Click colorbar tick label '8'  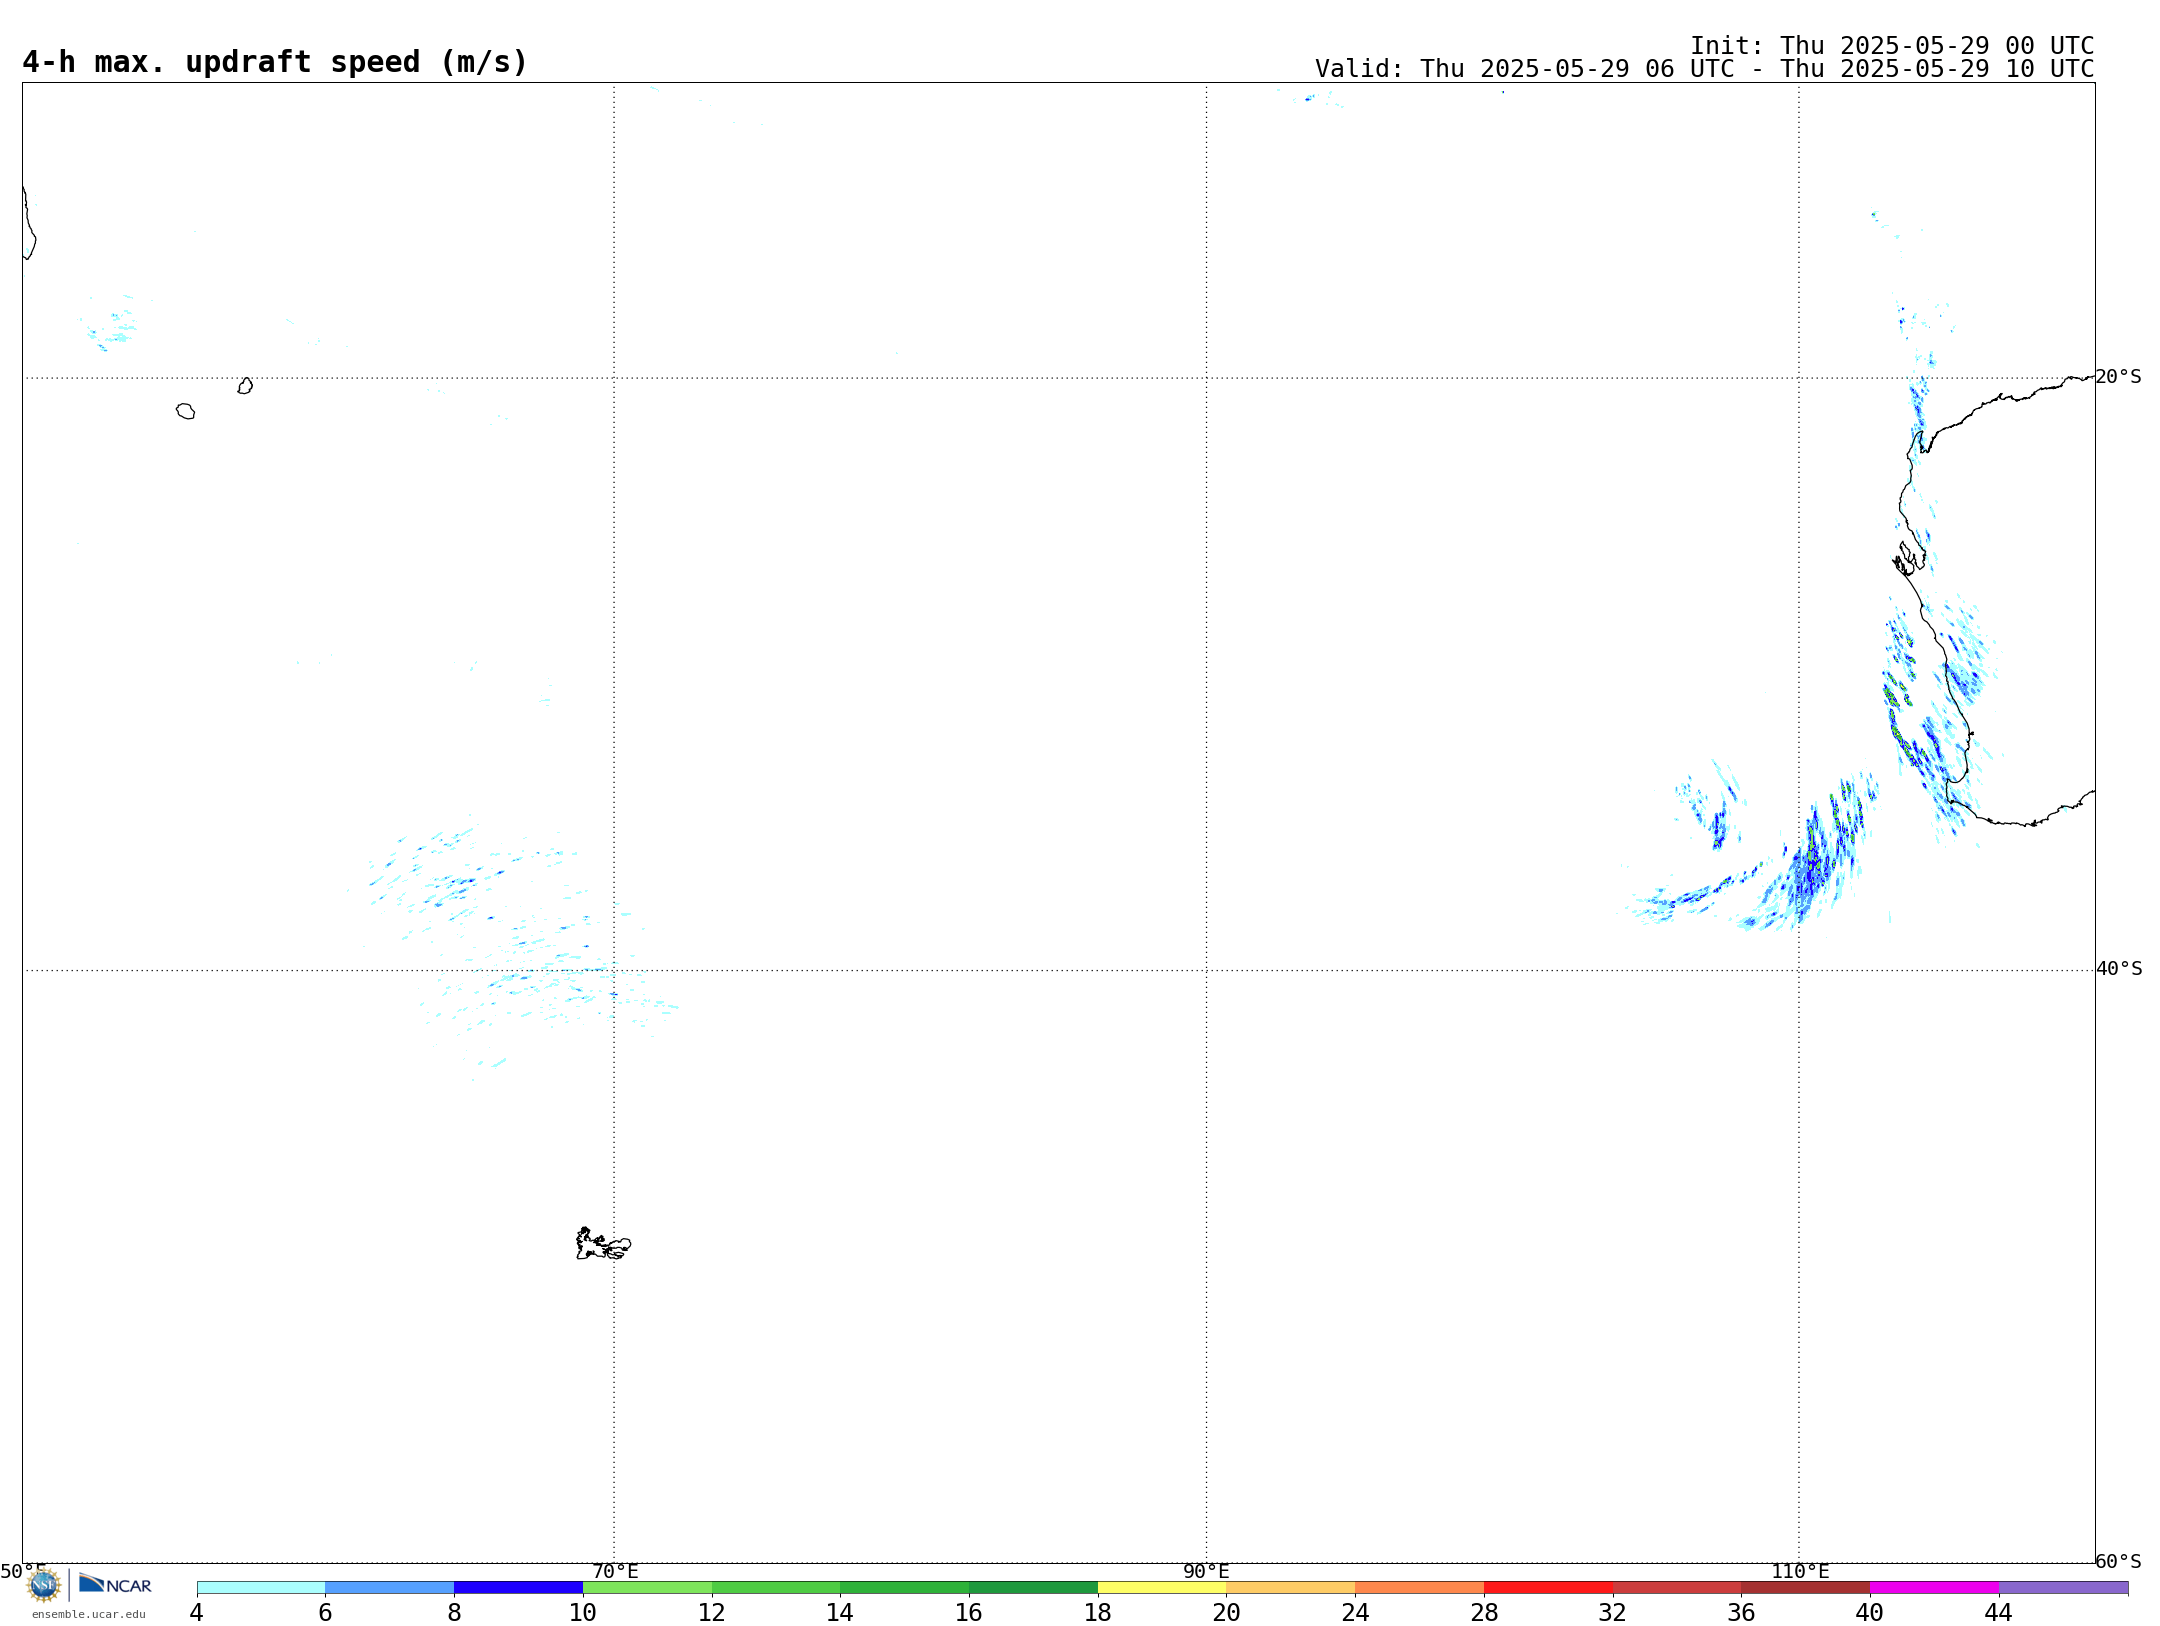(454, 1612)
